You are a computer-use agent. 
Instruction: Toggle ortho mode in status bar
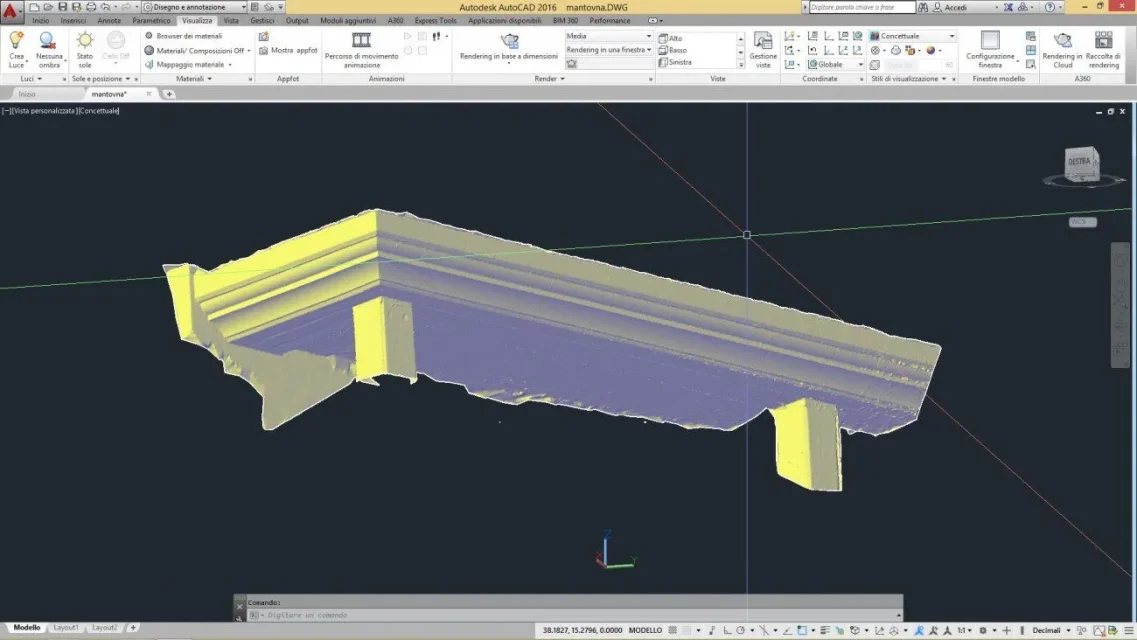coord(727,631)
